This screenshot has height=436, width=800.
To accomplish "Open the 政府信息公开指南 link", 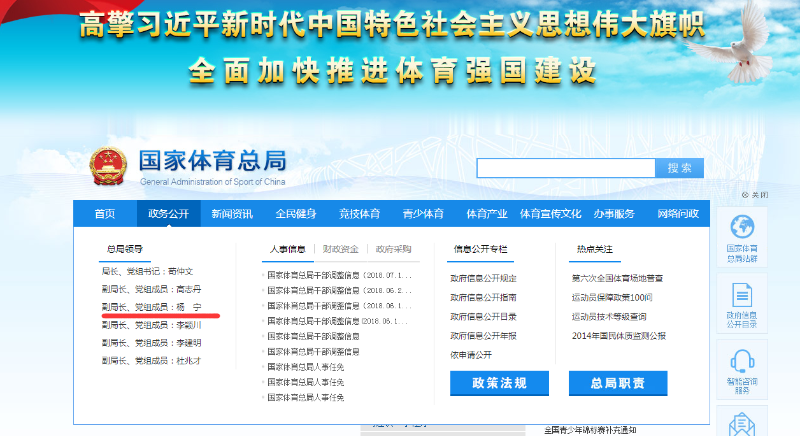I will [x=483, y=297].
